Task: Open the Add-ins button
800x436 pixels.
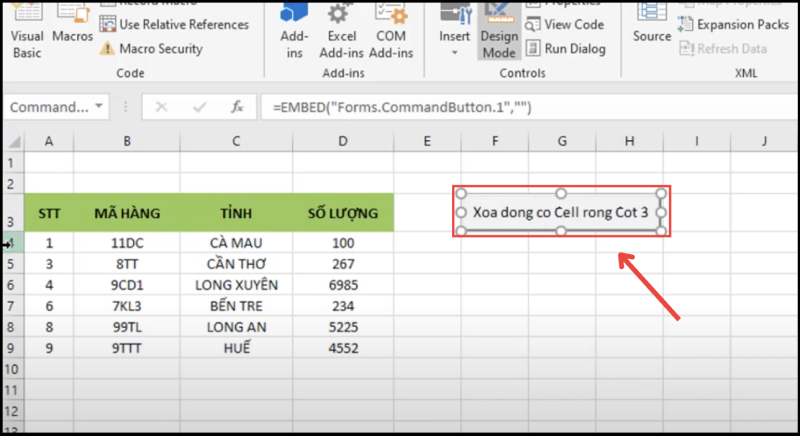Action: (294, 32)
